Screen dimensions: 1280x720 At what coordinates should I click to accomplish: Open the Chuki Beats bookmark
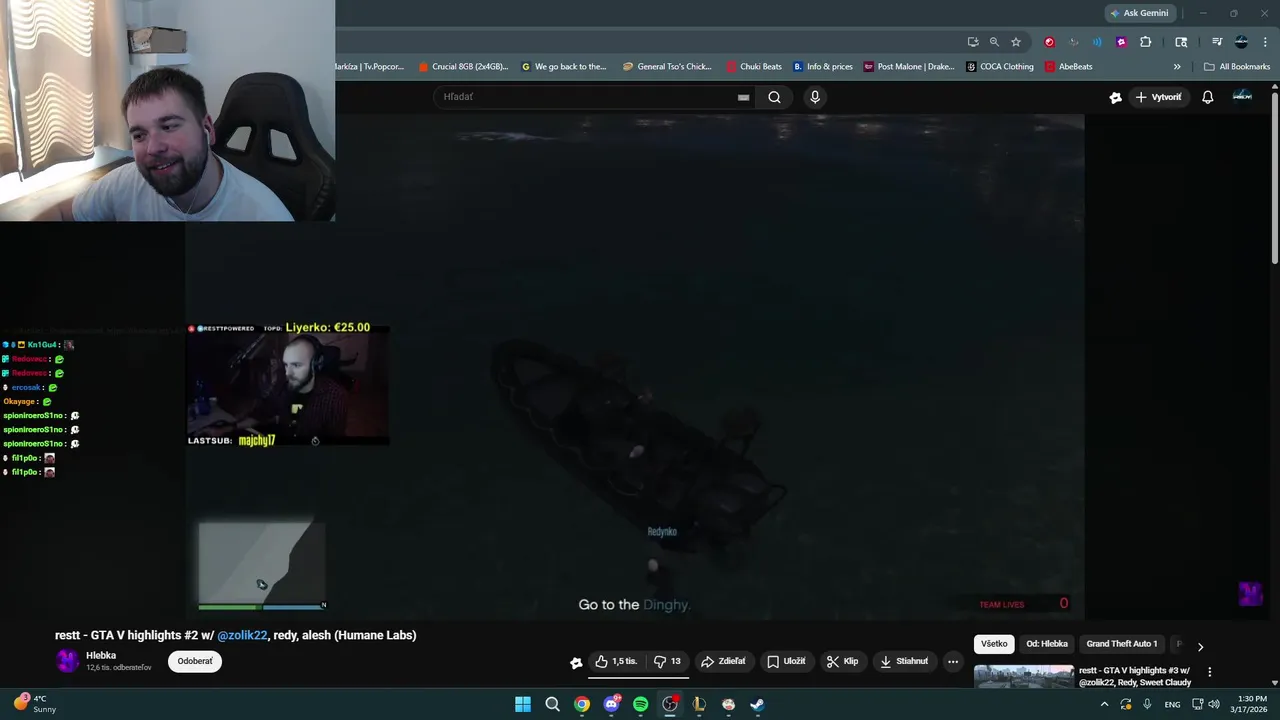tap(754, 67)
